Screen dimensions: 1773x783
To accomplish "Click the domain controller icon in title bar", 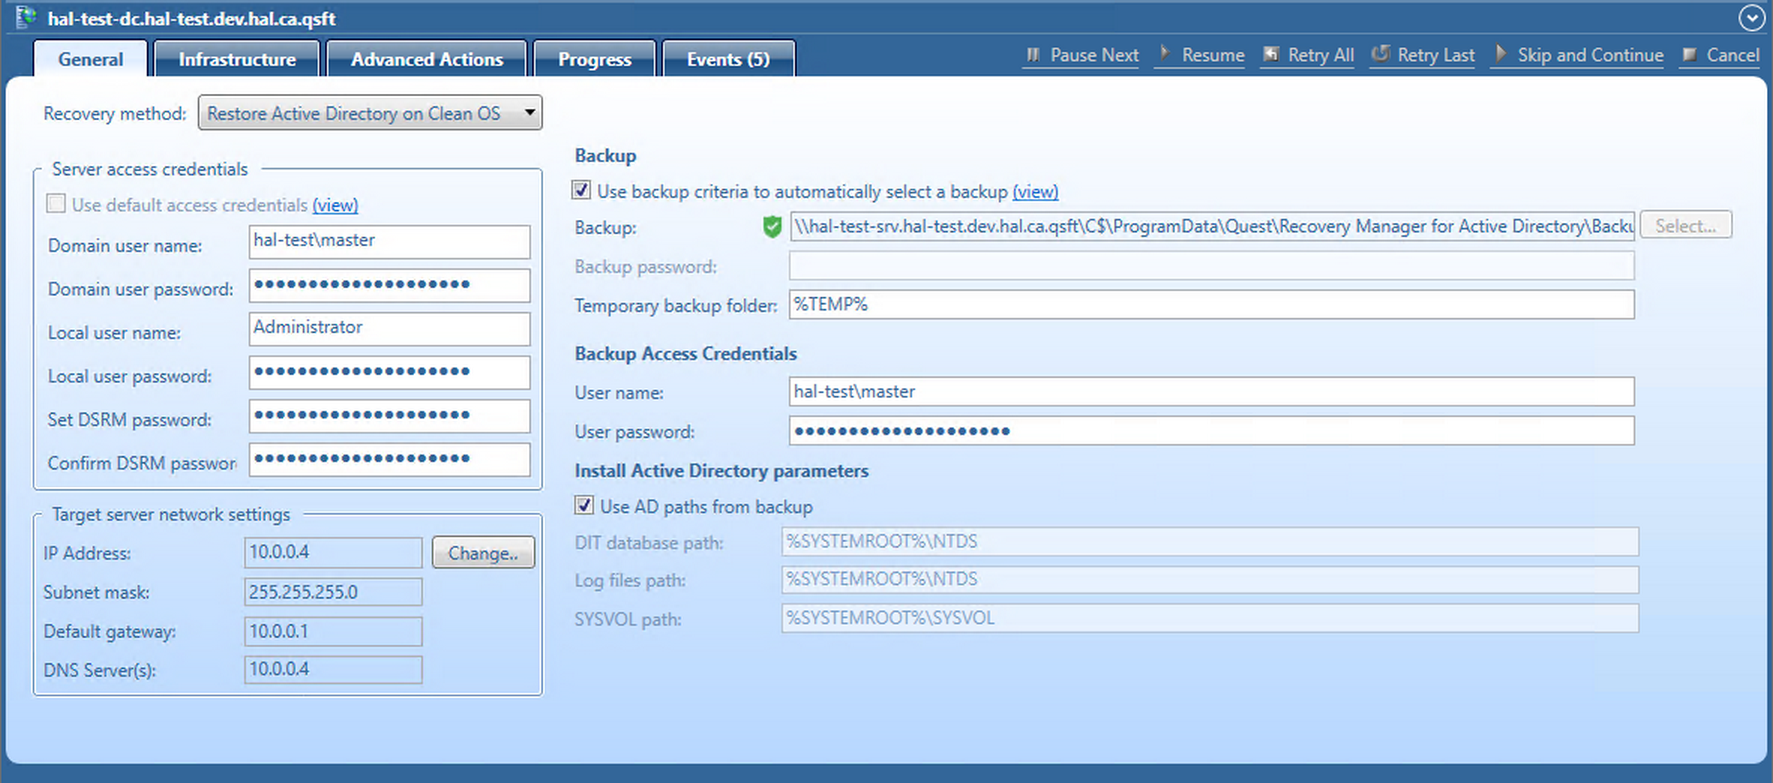I will click(25, 18).
